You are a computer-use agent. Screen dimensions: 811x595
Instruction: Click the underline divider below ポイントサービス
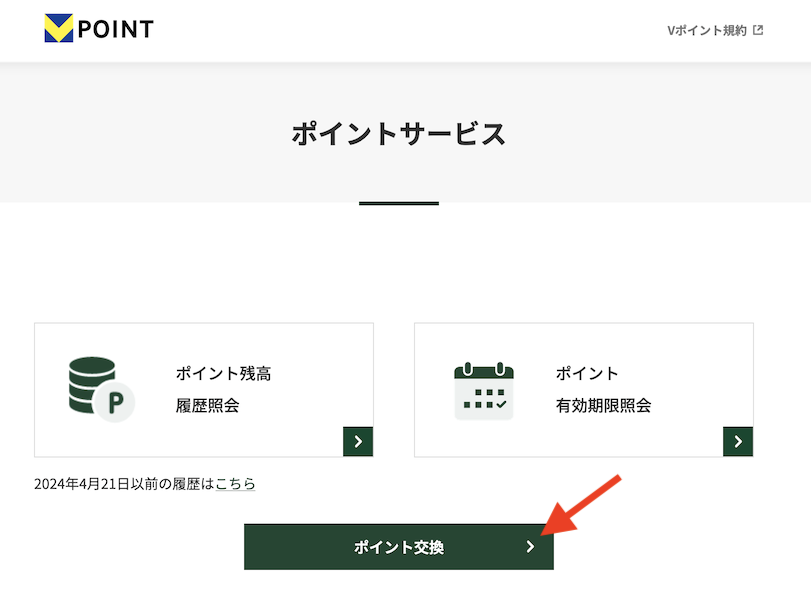pos(399,203)
